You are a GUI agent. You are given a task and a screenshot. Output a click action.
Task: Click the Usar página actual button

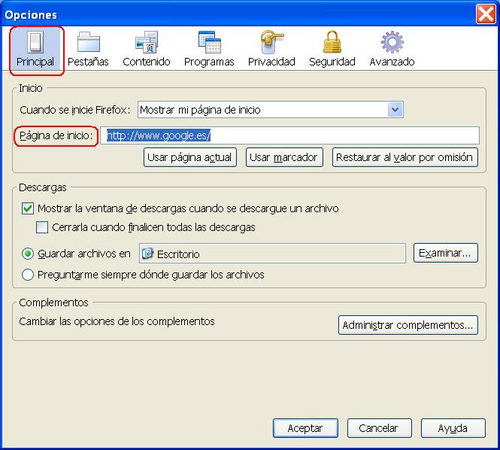click(x=190, y=157)
